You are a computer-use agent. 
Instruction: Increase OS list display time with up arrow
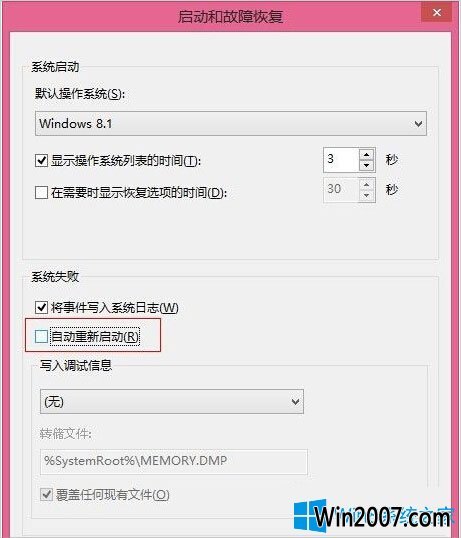(367, 154)
